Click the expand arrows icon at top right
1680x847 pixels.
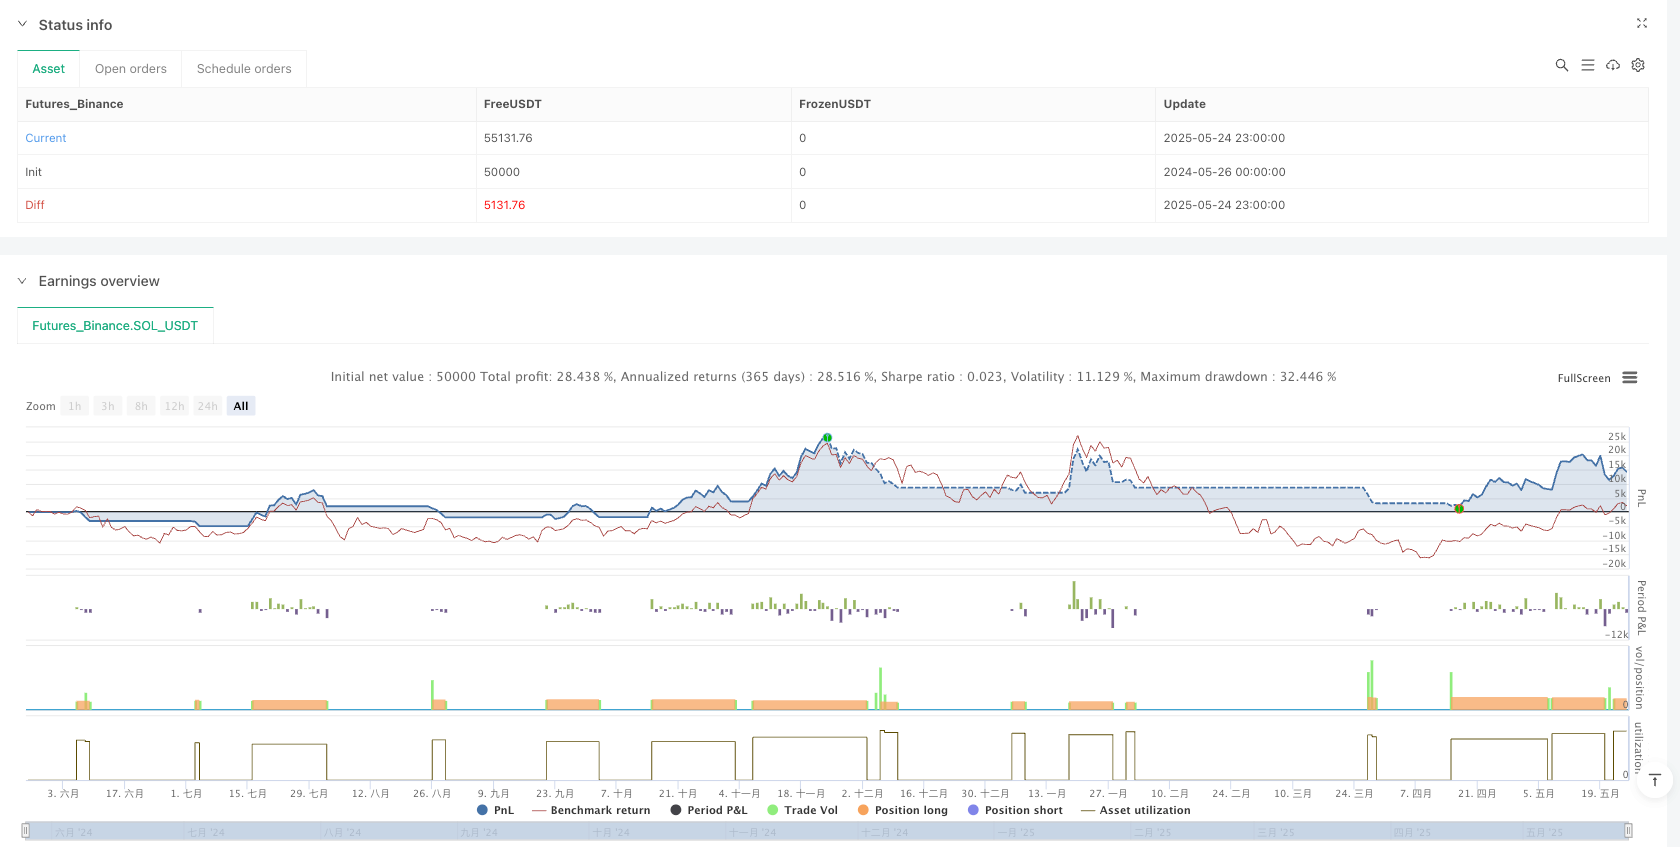click(1641, 23)
